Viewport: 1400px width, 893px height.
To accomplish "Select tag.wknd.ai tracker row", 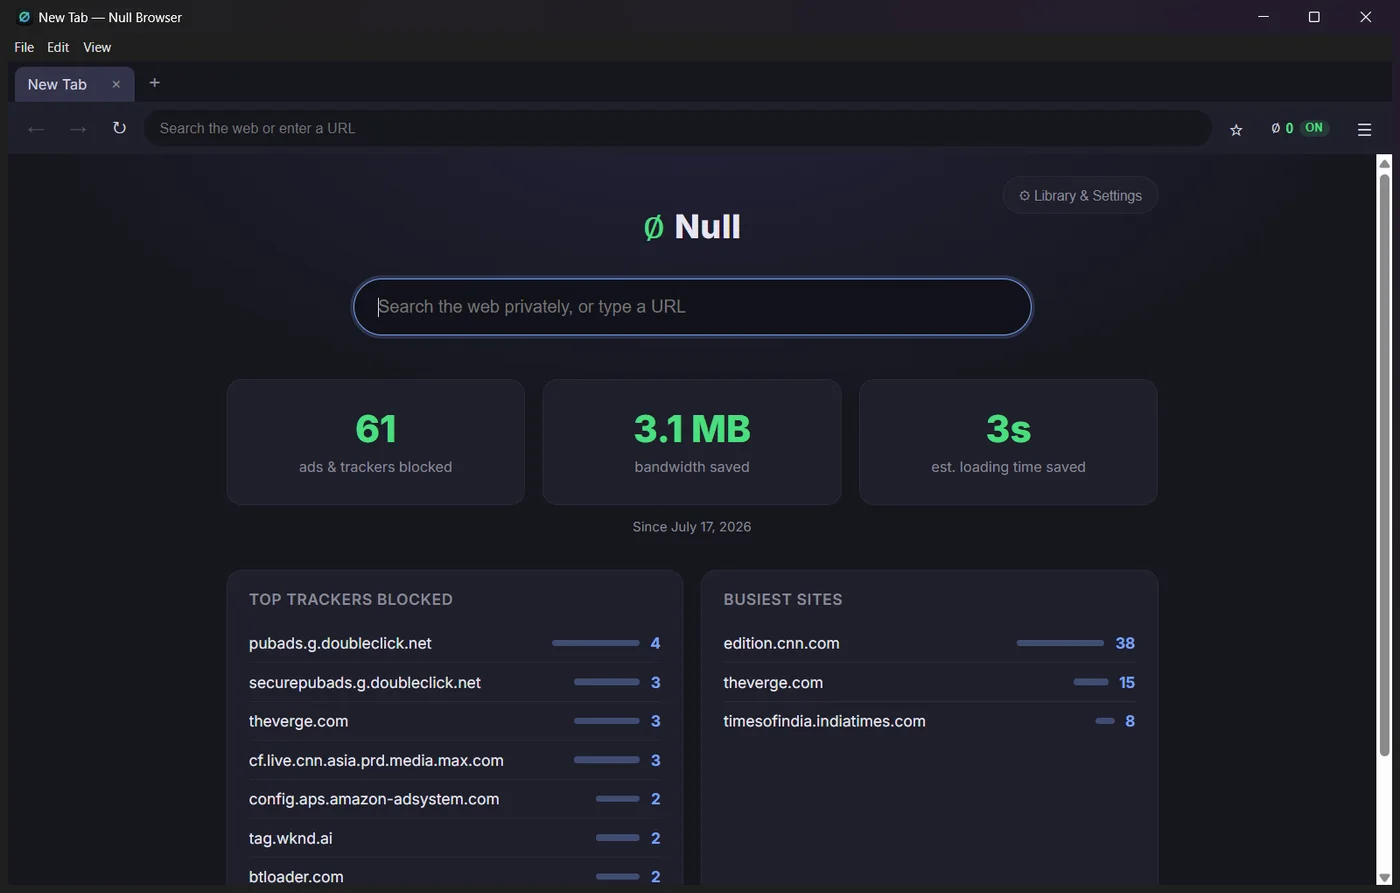I will [455, 838].
